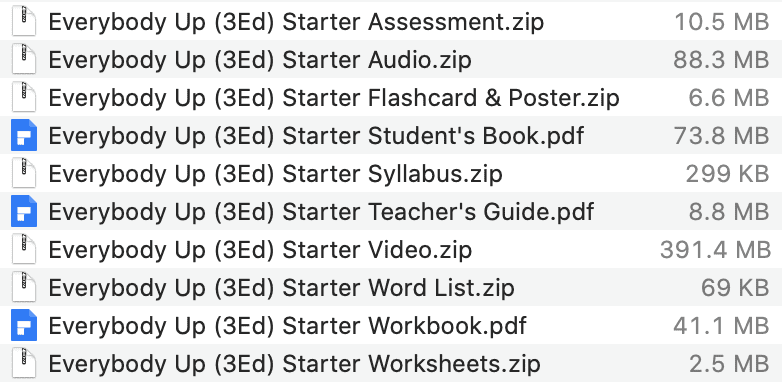Click the zip icon beside Starter Syllabus.zip

click(x=24, y=173)
